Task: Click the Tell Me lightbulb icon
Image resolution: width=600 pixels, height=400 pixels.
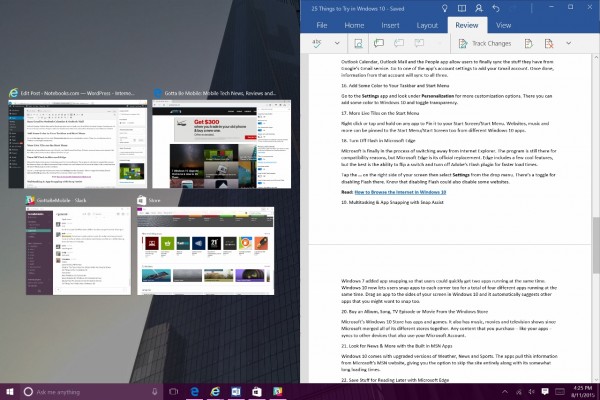Action: [x=445, y=8]
